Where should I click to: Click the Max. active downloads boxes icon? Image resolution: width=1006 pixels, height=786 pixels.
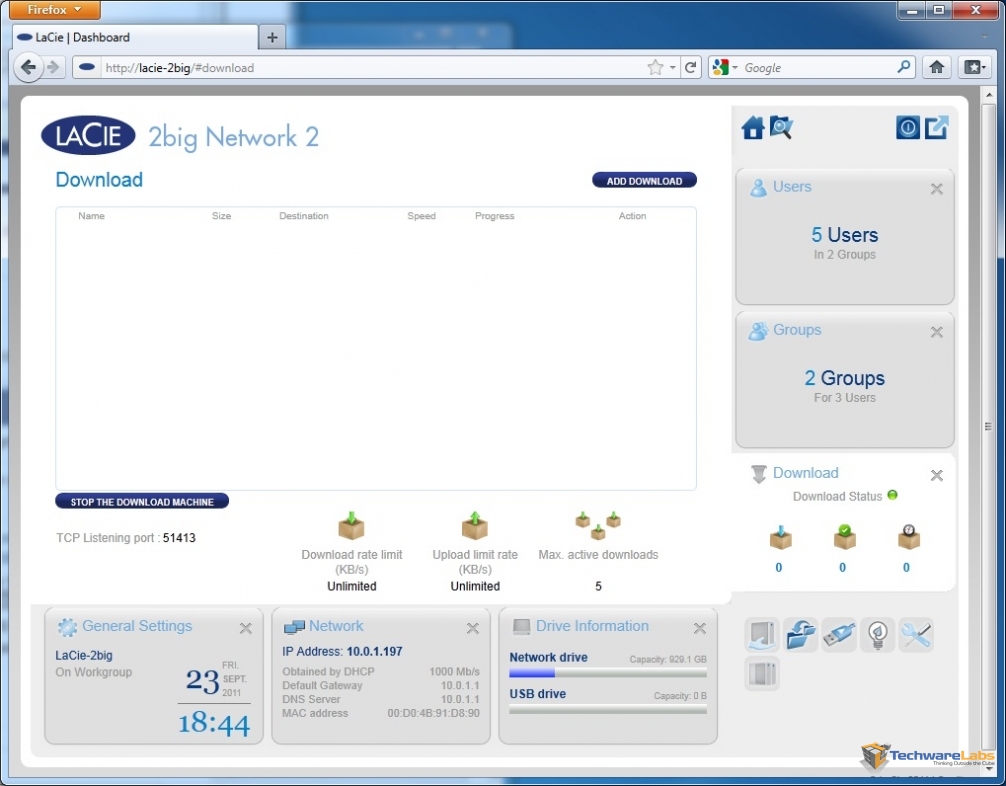598,525
